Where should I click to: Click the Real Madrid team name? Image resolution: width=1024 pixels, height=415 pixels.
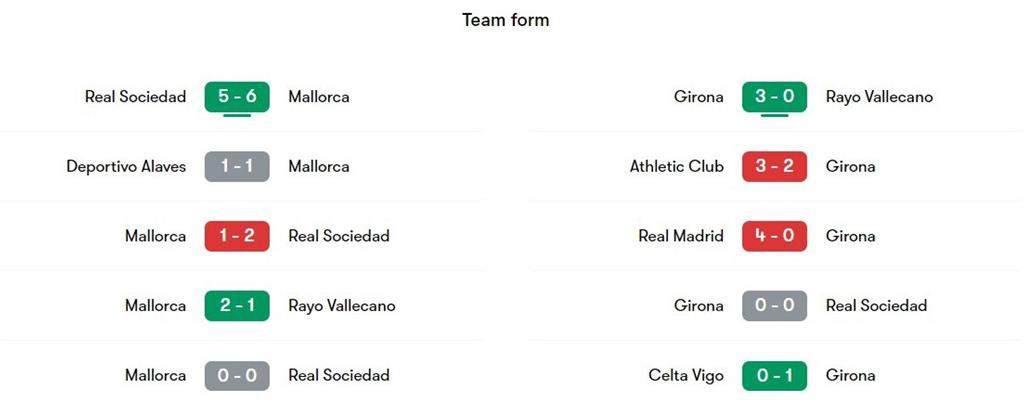click(x=681, y=236)
